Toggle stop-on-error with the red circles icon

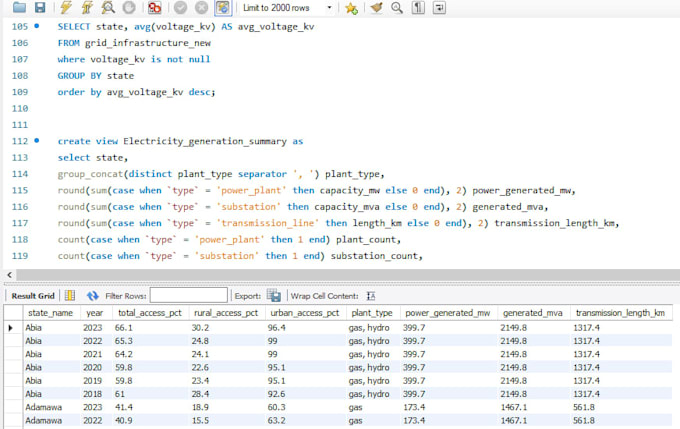154,7
